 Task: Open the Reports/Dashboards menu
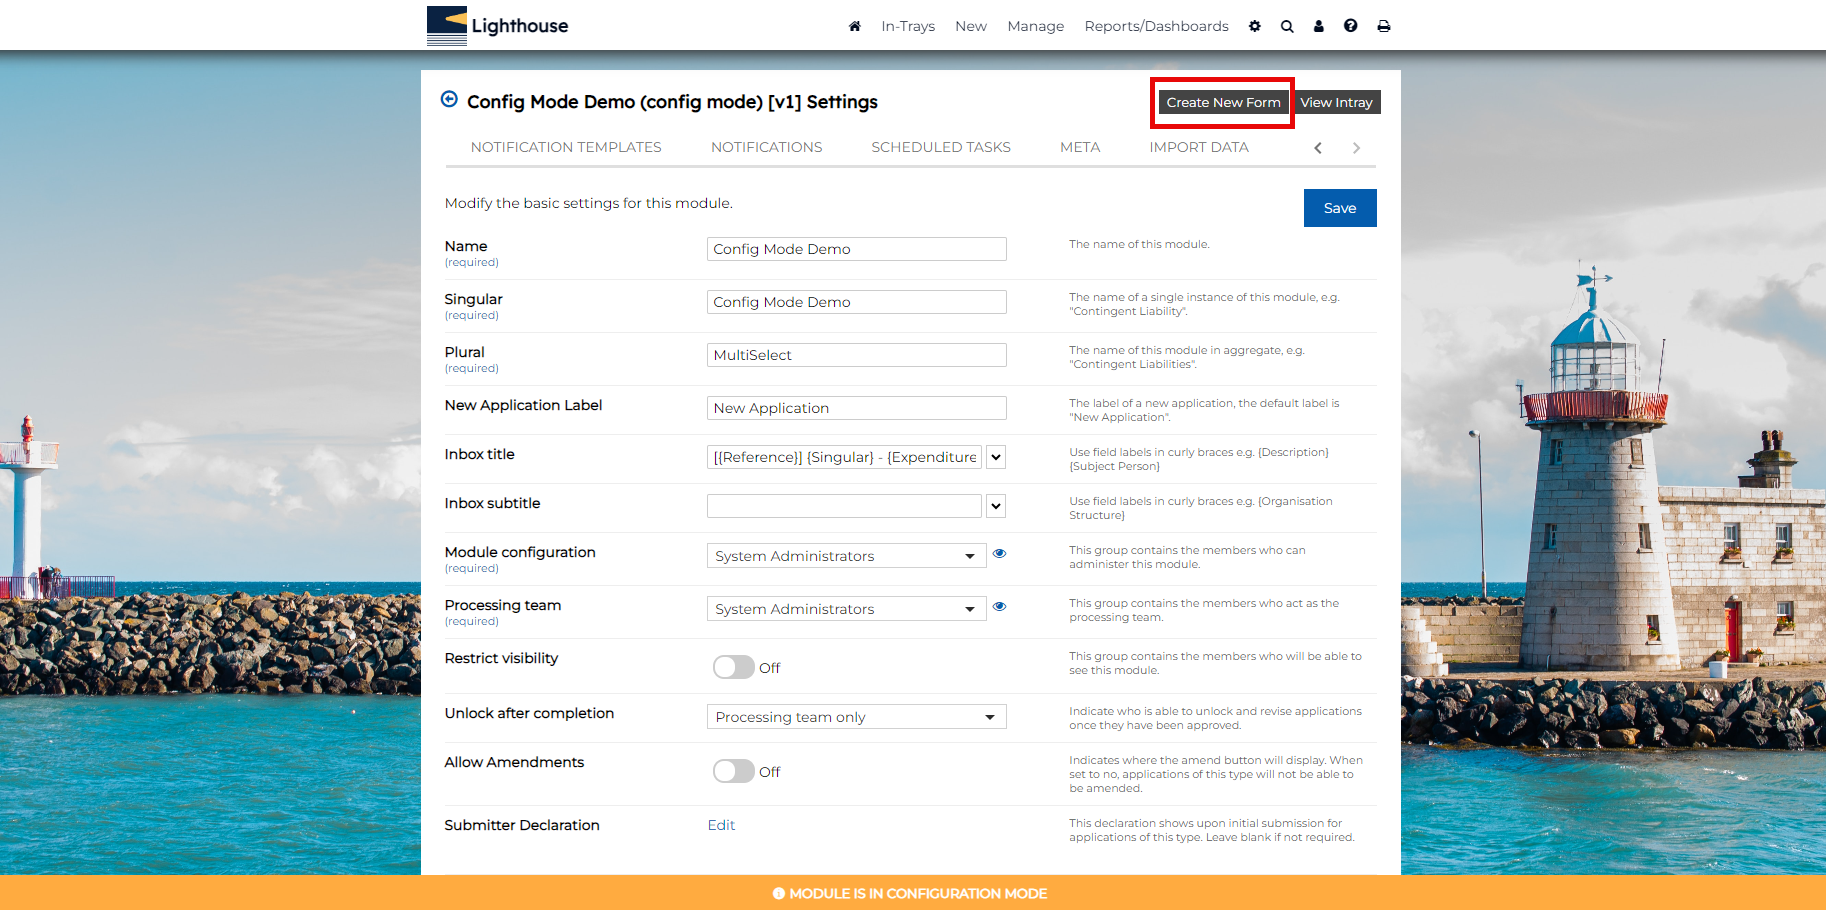(x=1156, y=26)
